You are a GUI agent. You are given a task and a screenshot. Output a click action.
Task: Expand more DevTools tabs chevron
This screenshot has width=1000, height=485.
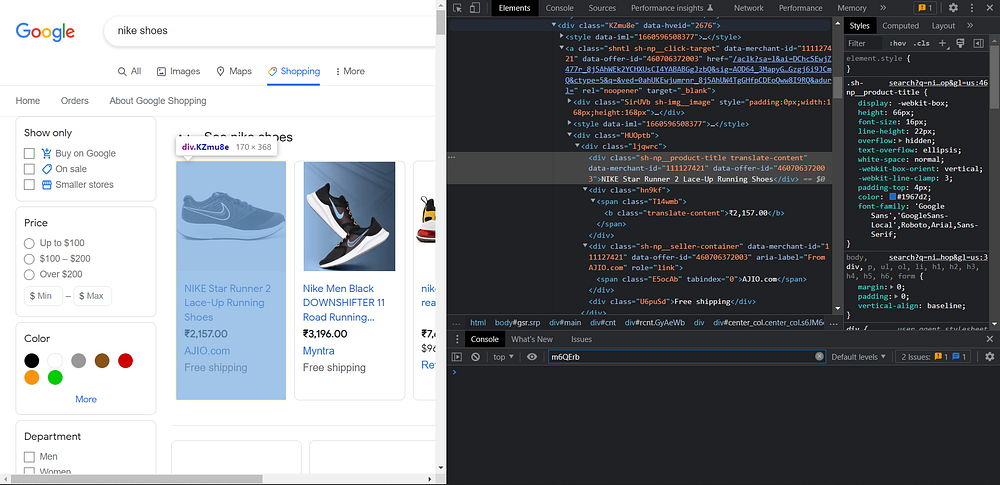[x=883, y=8]
